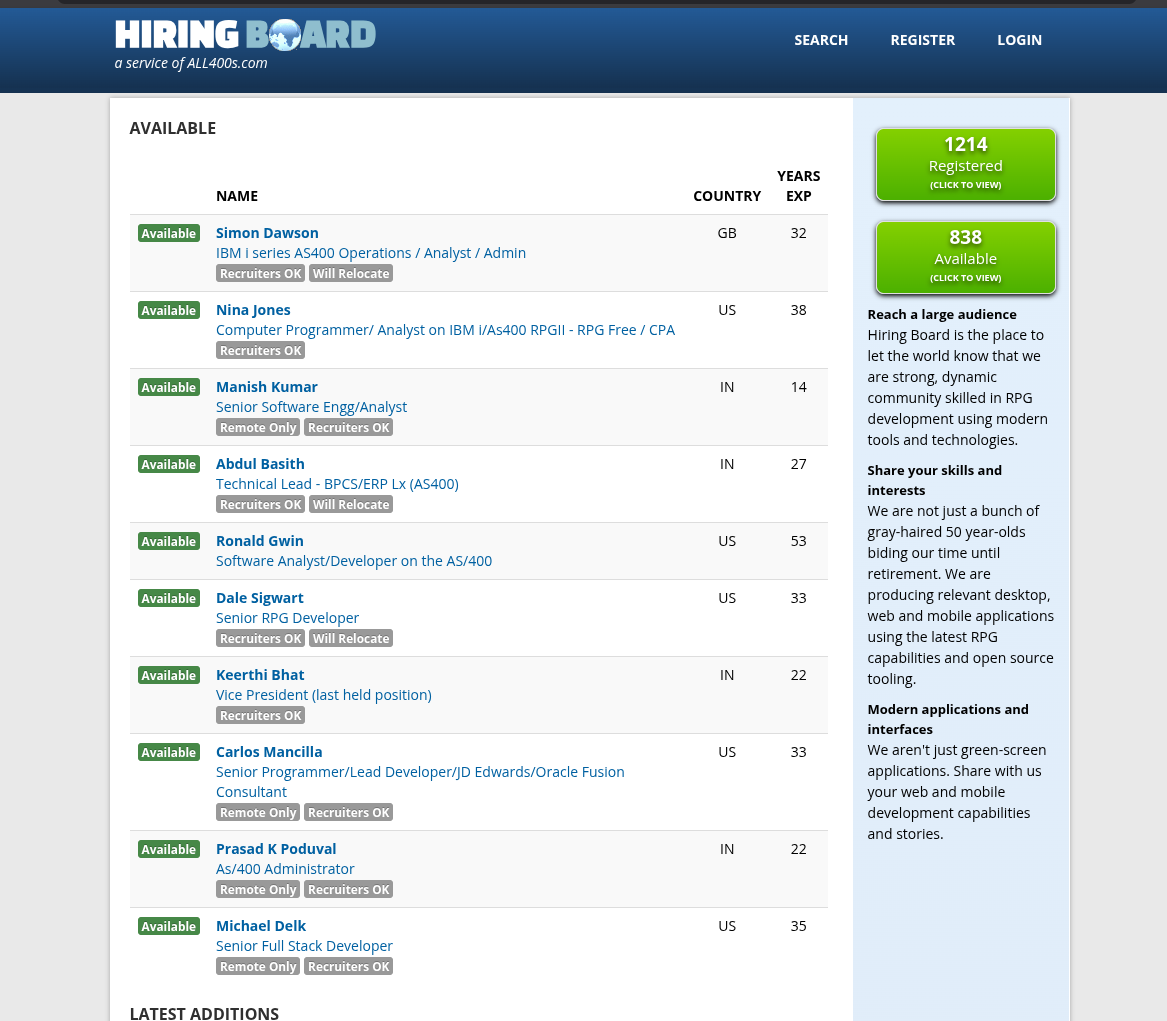Click Senior Programmer/Lead Developer/JD Edwards title
1167x1021 pixels.
point(420,782)
